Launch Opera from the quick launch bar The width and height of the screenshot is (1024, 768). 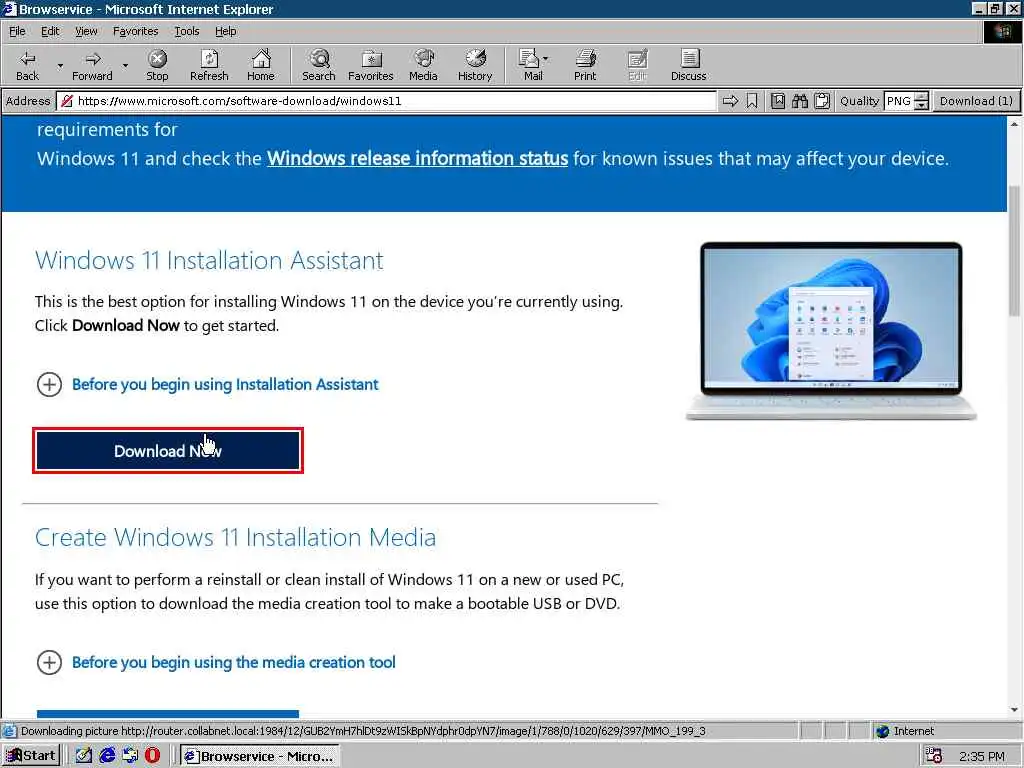[x=152, y=756]
